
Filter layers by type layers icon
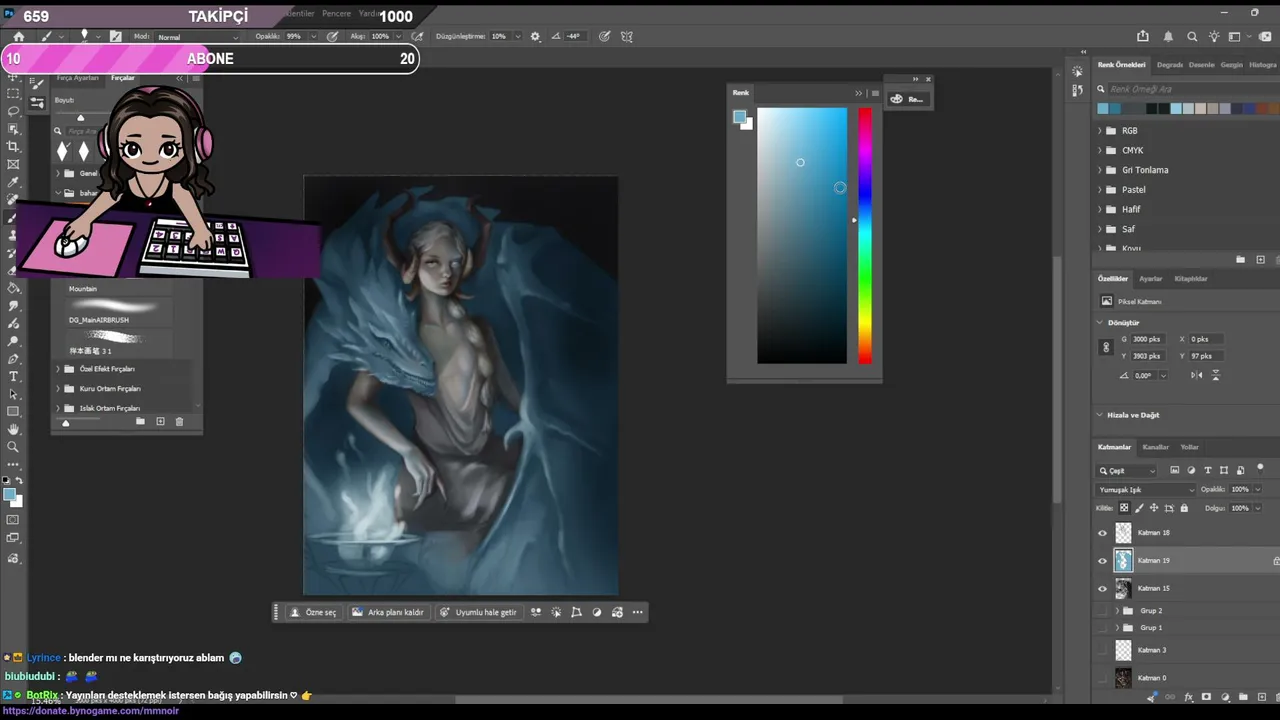point(1207,470)
